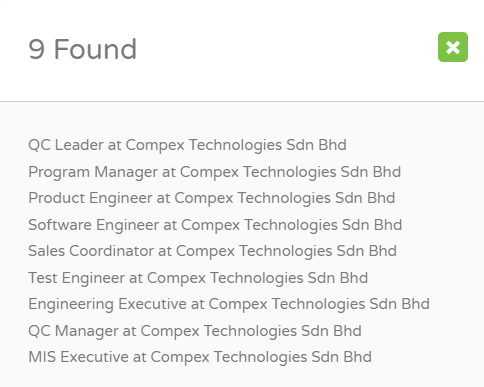
Task: Close the results panel with green X
Action: 453,47
